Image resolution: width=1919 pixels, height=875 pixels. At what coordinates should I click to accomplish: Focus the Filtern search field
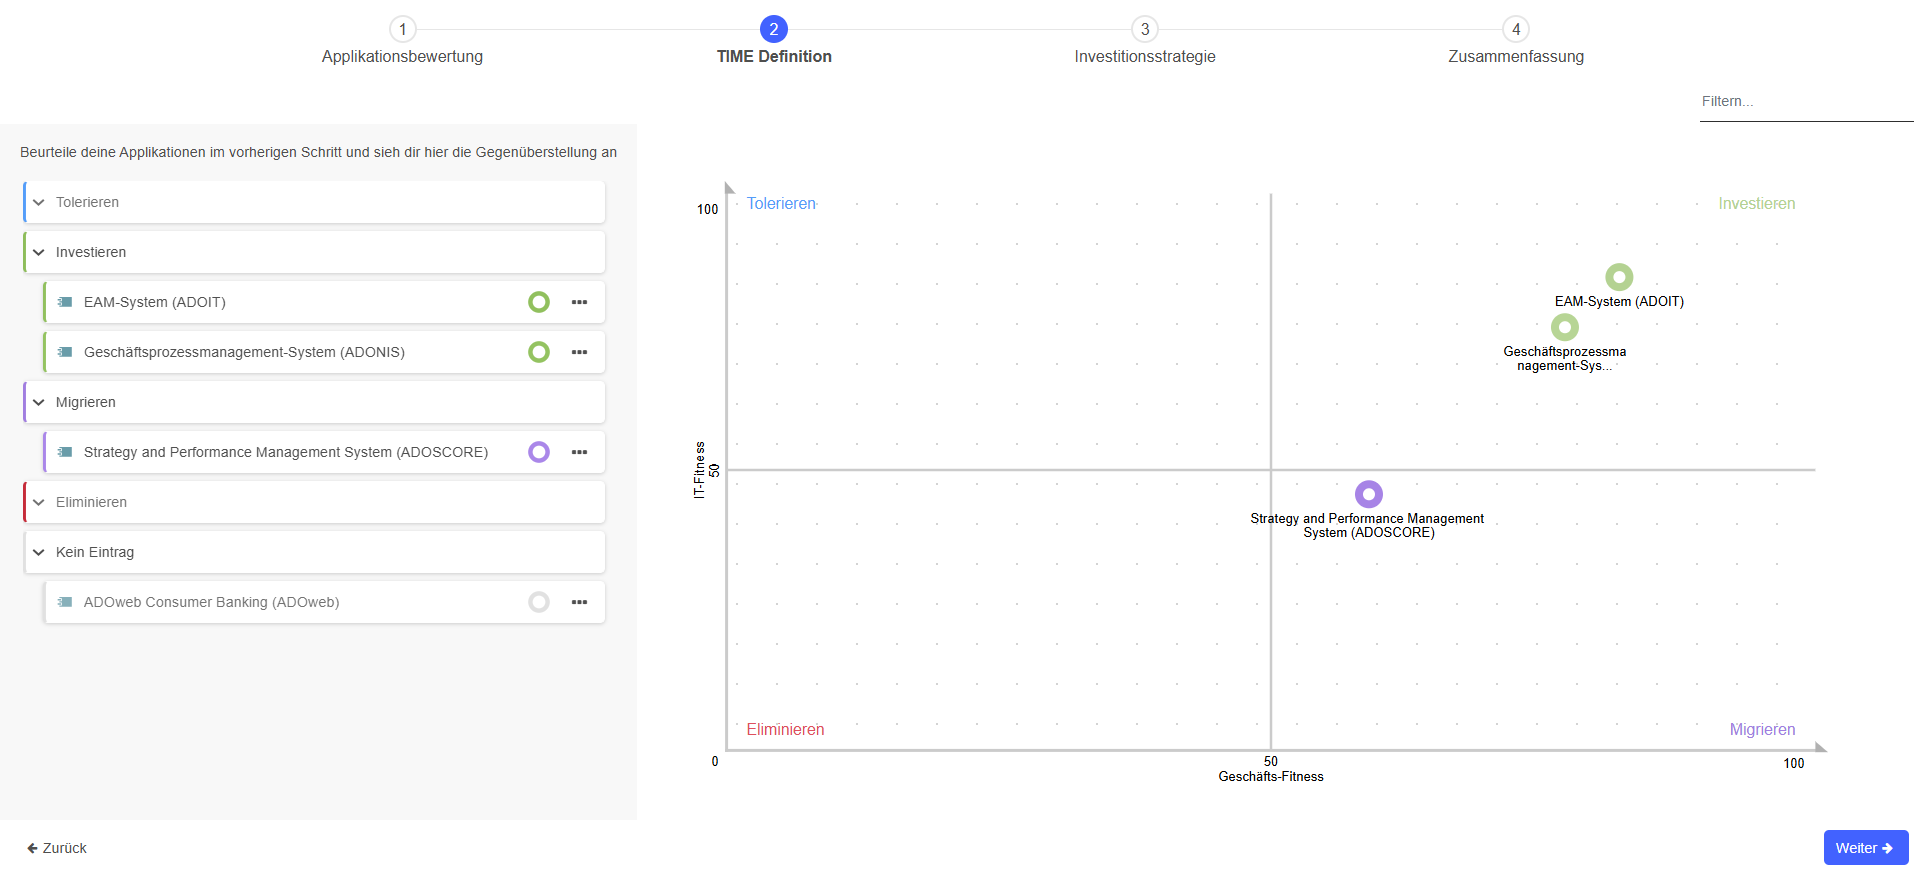click(1805, 102)
